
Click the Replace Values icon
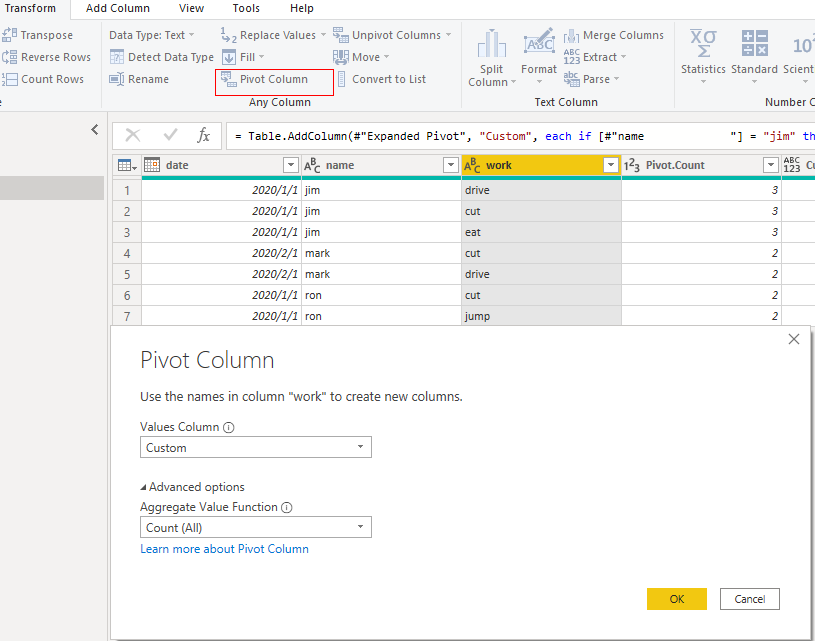pyautogui.click(x=229, y=35)
